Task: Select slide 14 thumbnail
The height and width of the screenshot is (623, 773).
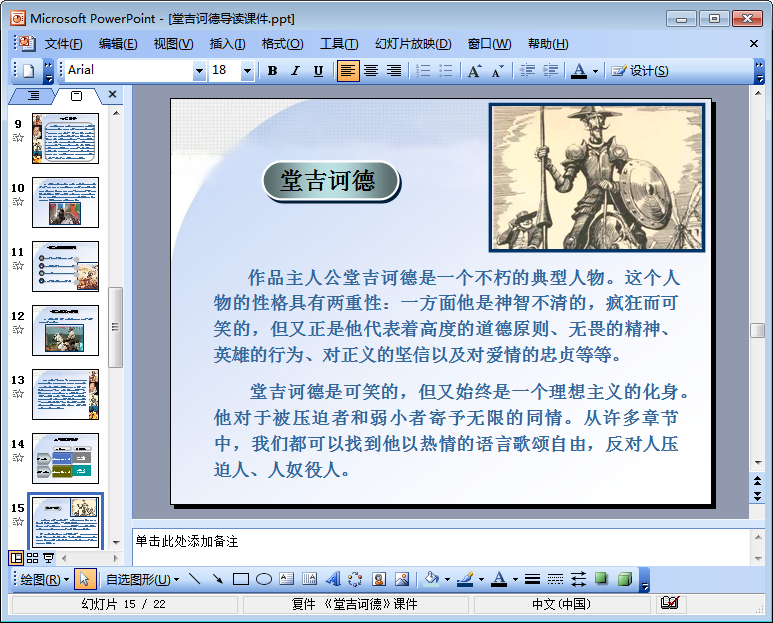Action: point(66,459)
